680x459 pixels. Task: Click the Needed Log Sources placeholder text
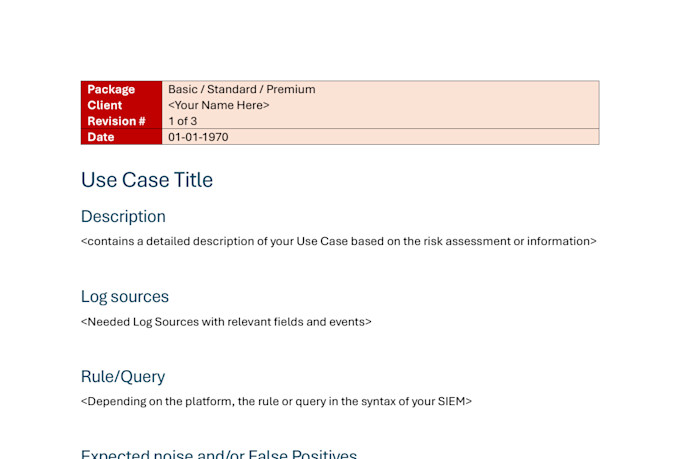226,322
